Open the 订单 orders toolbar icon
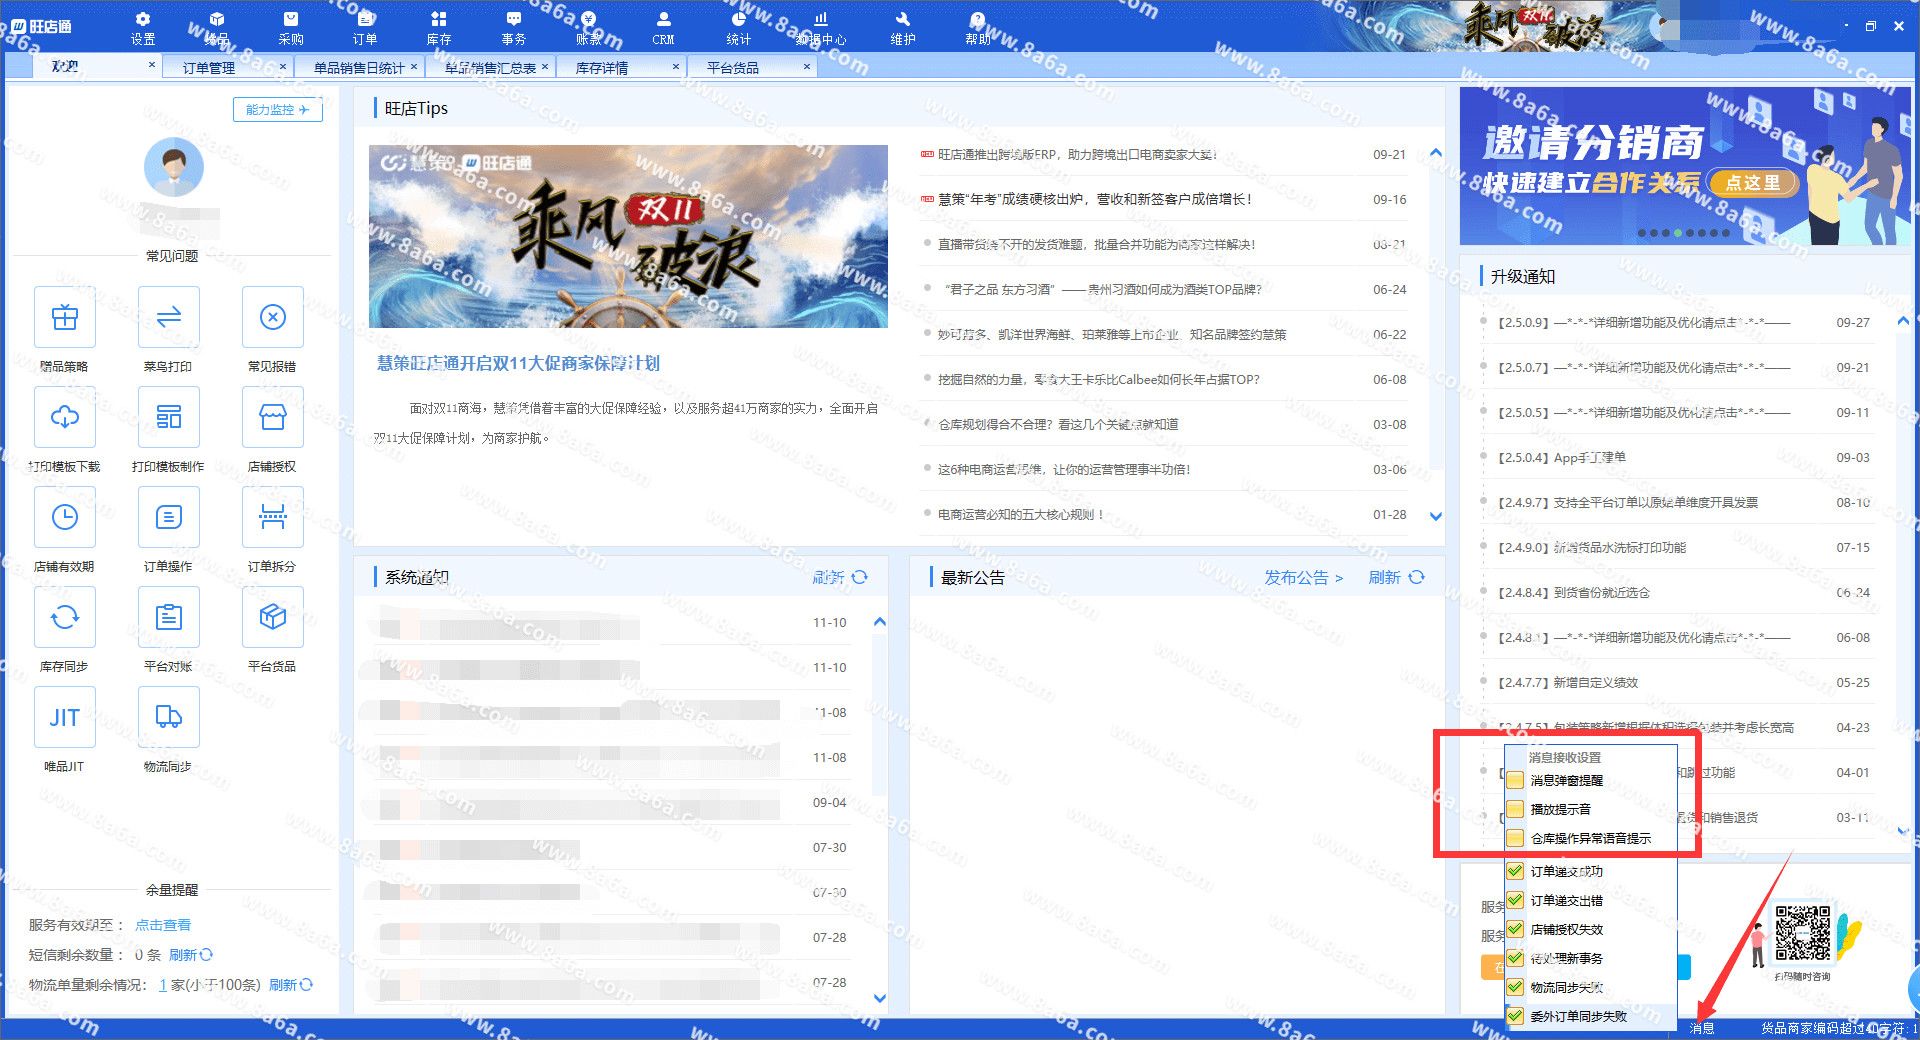The image size is (1920, 1040). (x=365, y=28)
